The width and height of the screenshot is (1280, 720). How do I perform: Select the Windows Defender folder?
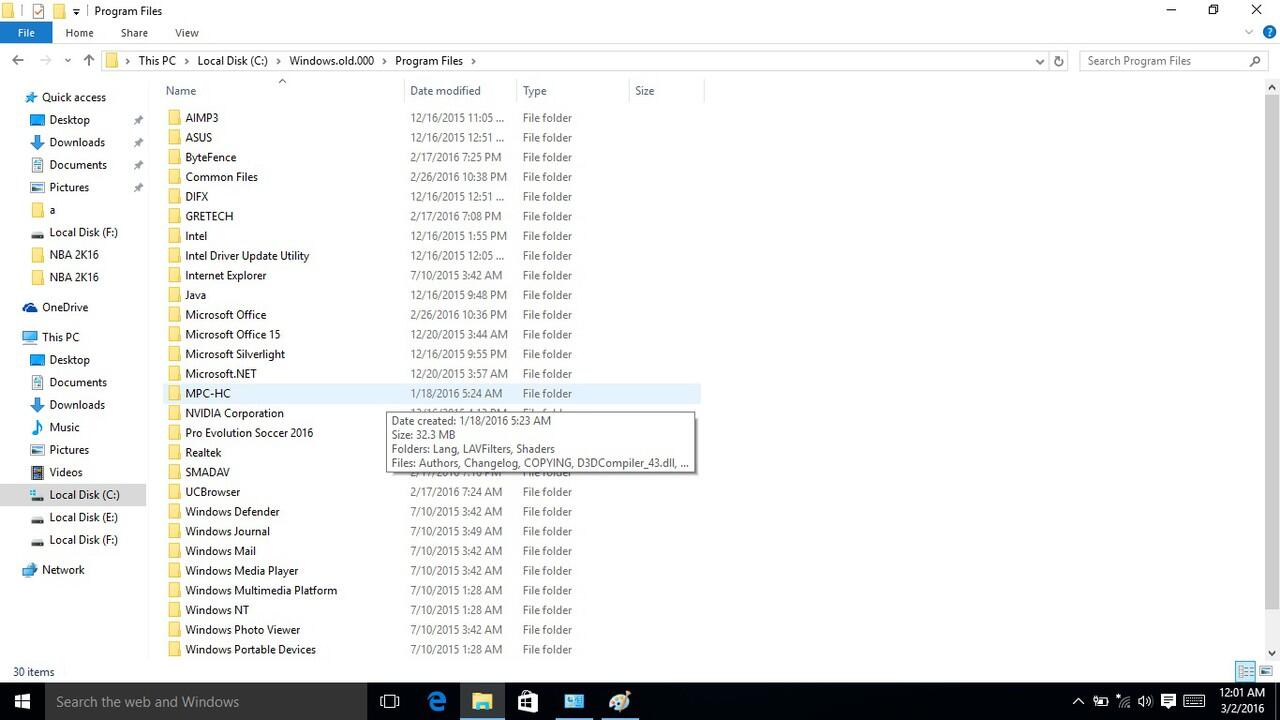(x=232, y=512)
